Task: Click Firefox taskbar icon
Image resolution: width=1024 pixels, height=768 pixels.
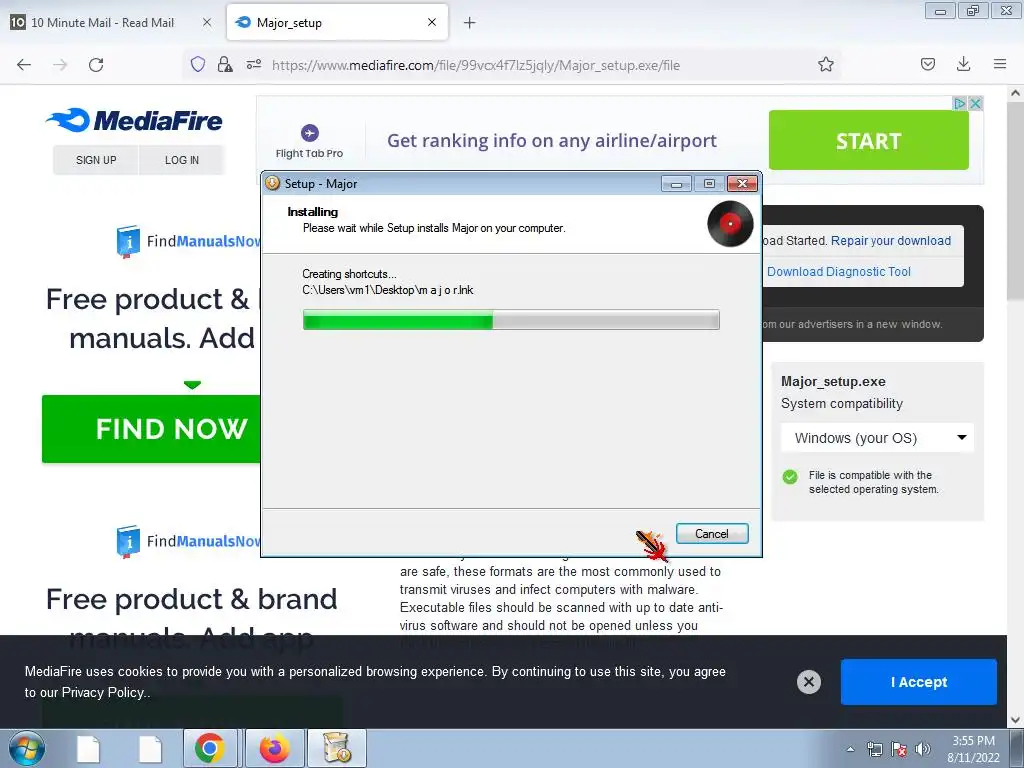Action: click(274, 748)
